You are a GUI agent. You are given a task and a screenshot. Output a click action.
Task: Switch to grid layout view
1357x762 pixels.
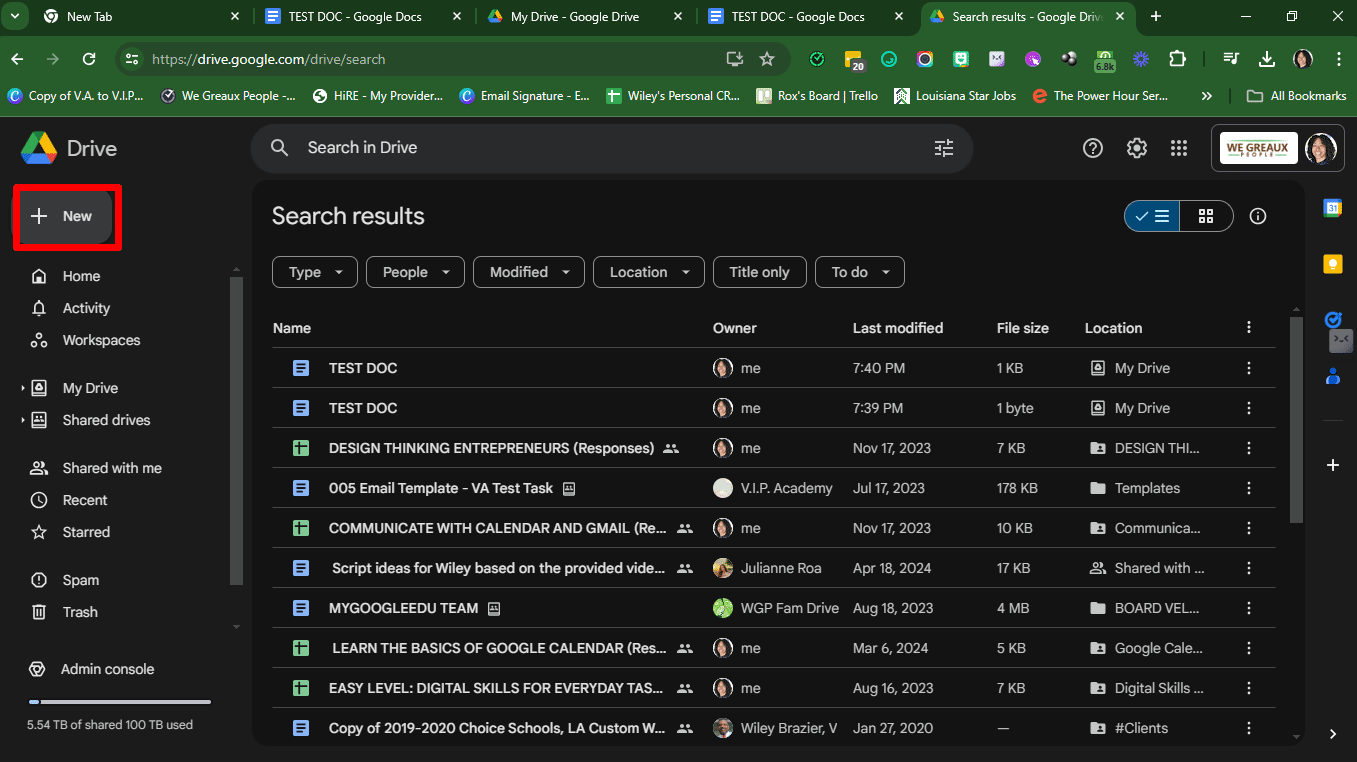click(1206, 216)
